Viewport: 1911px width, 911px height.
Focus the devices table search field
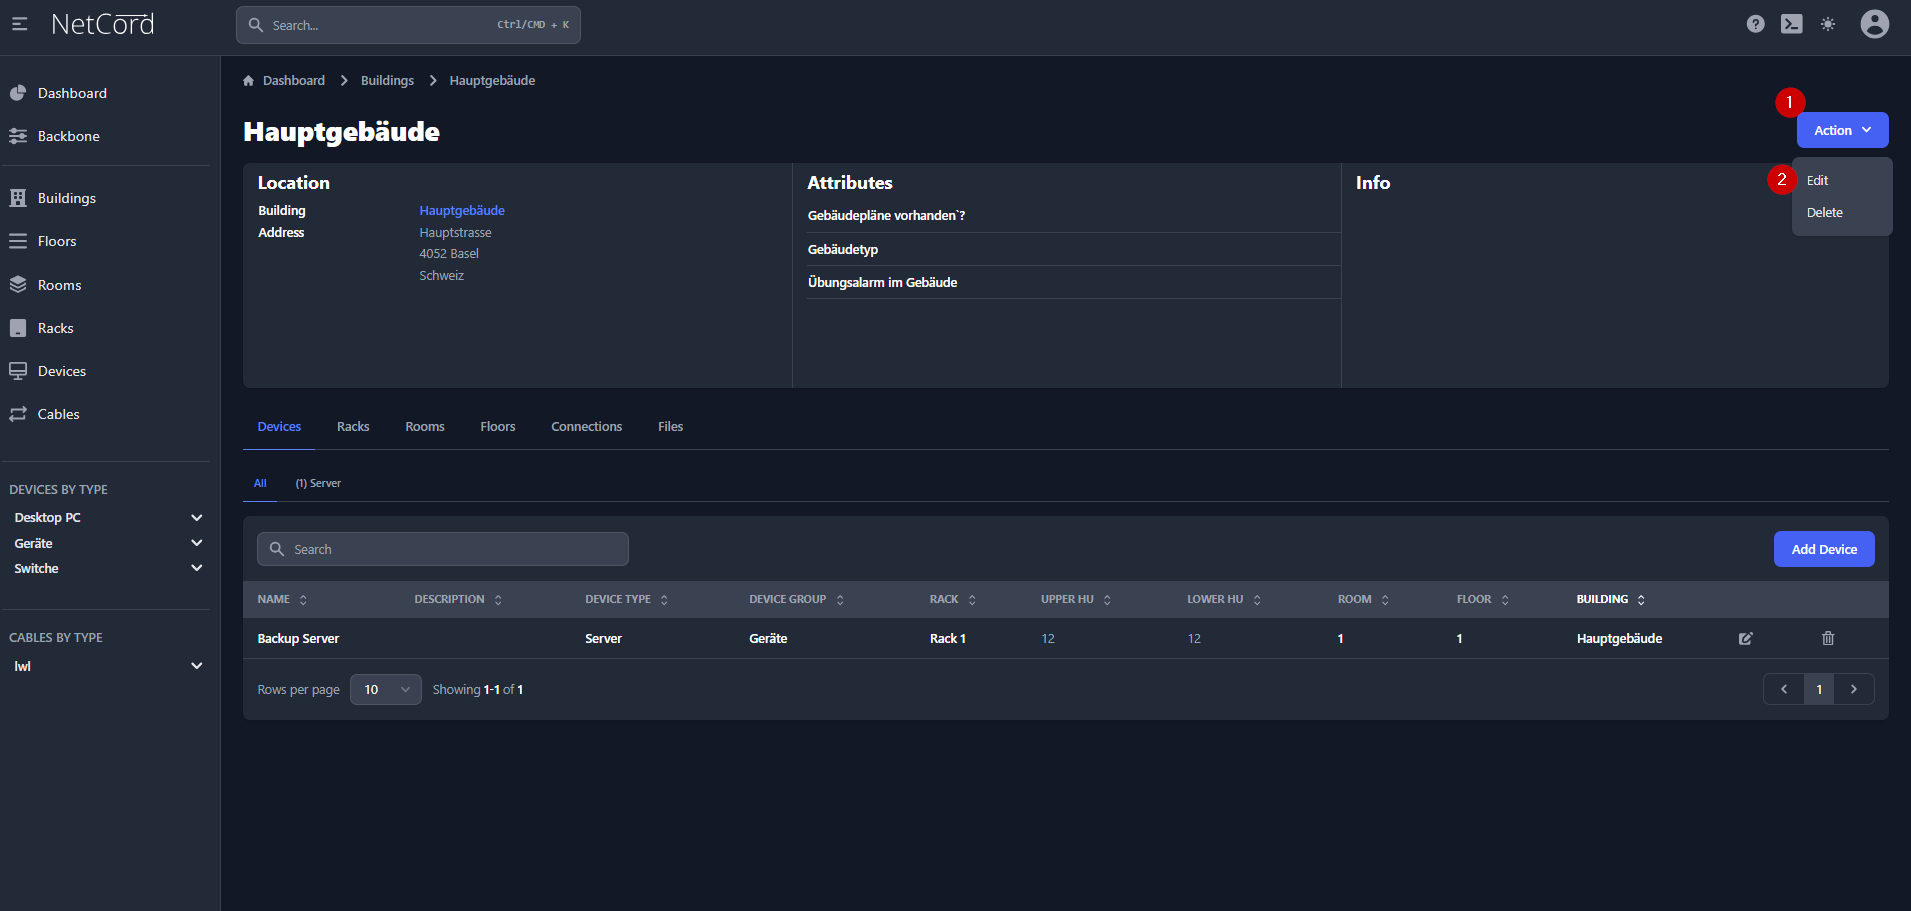(443, 549)
